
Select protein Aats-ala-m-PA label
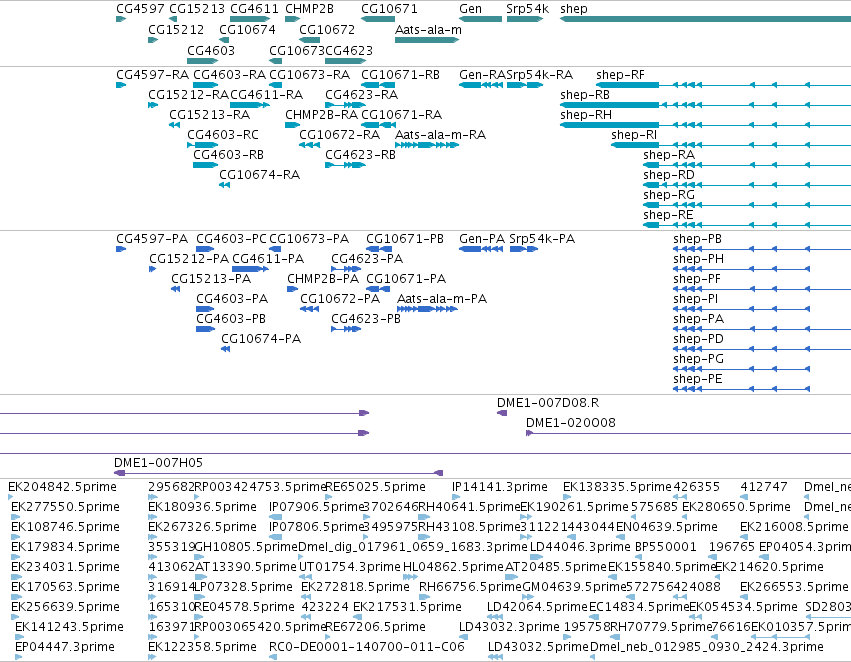pyautogui.click(x=442, y=299)
